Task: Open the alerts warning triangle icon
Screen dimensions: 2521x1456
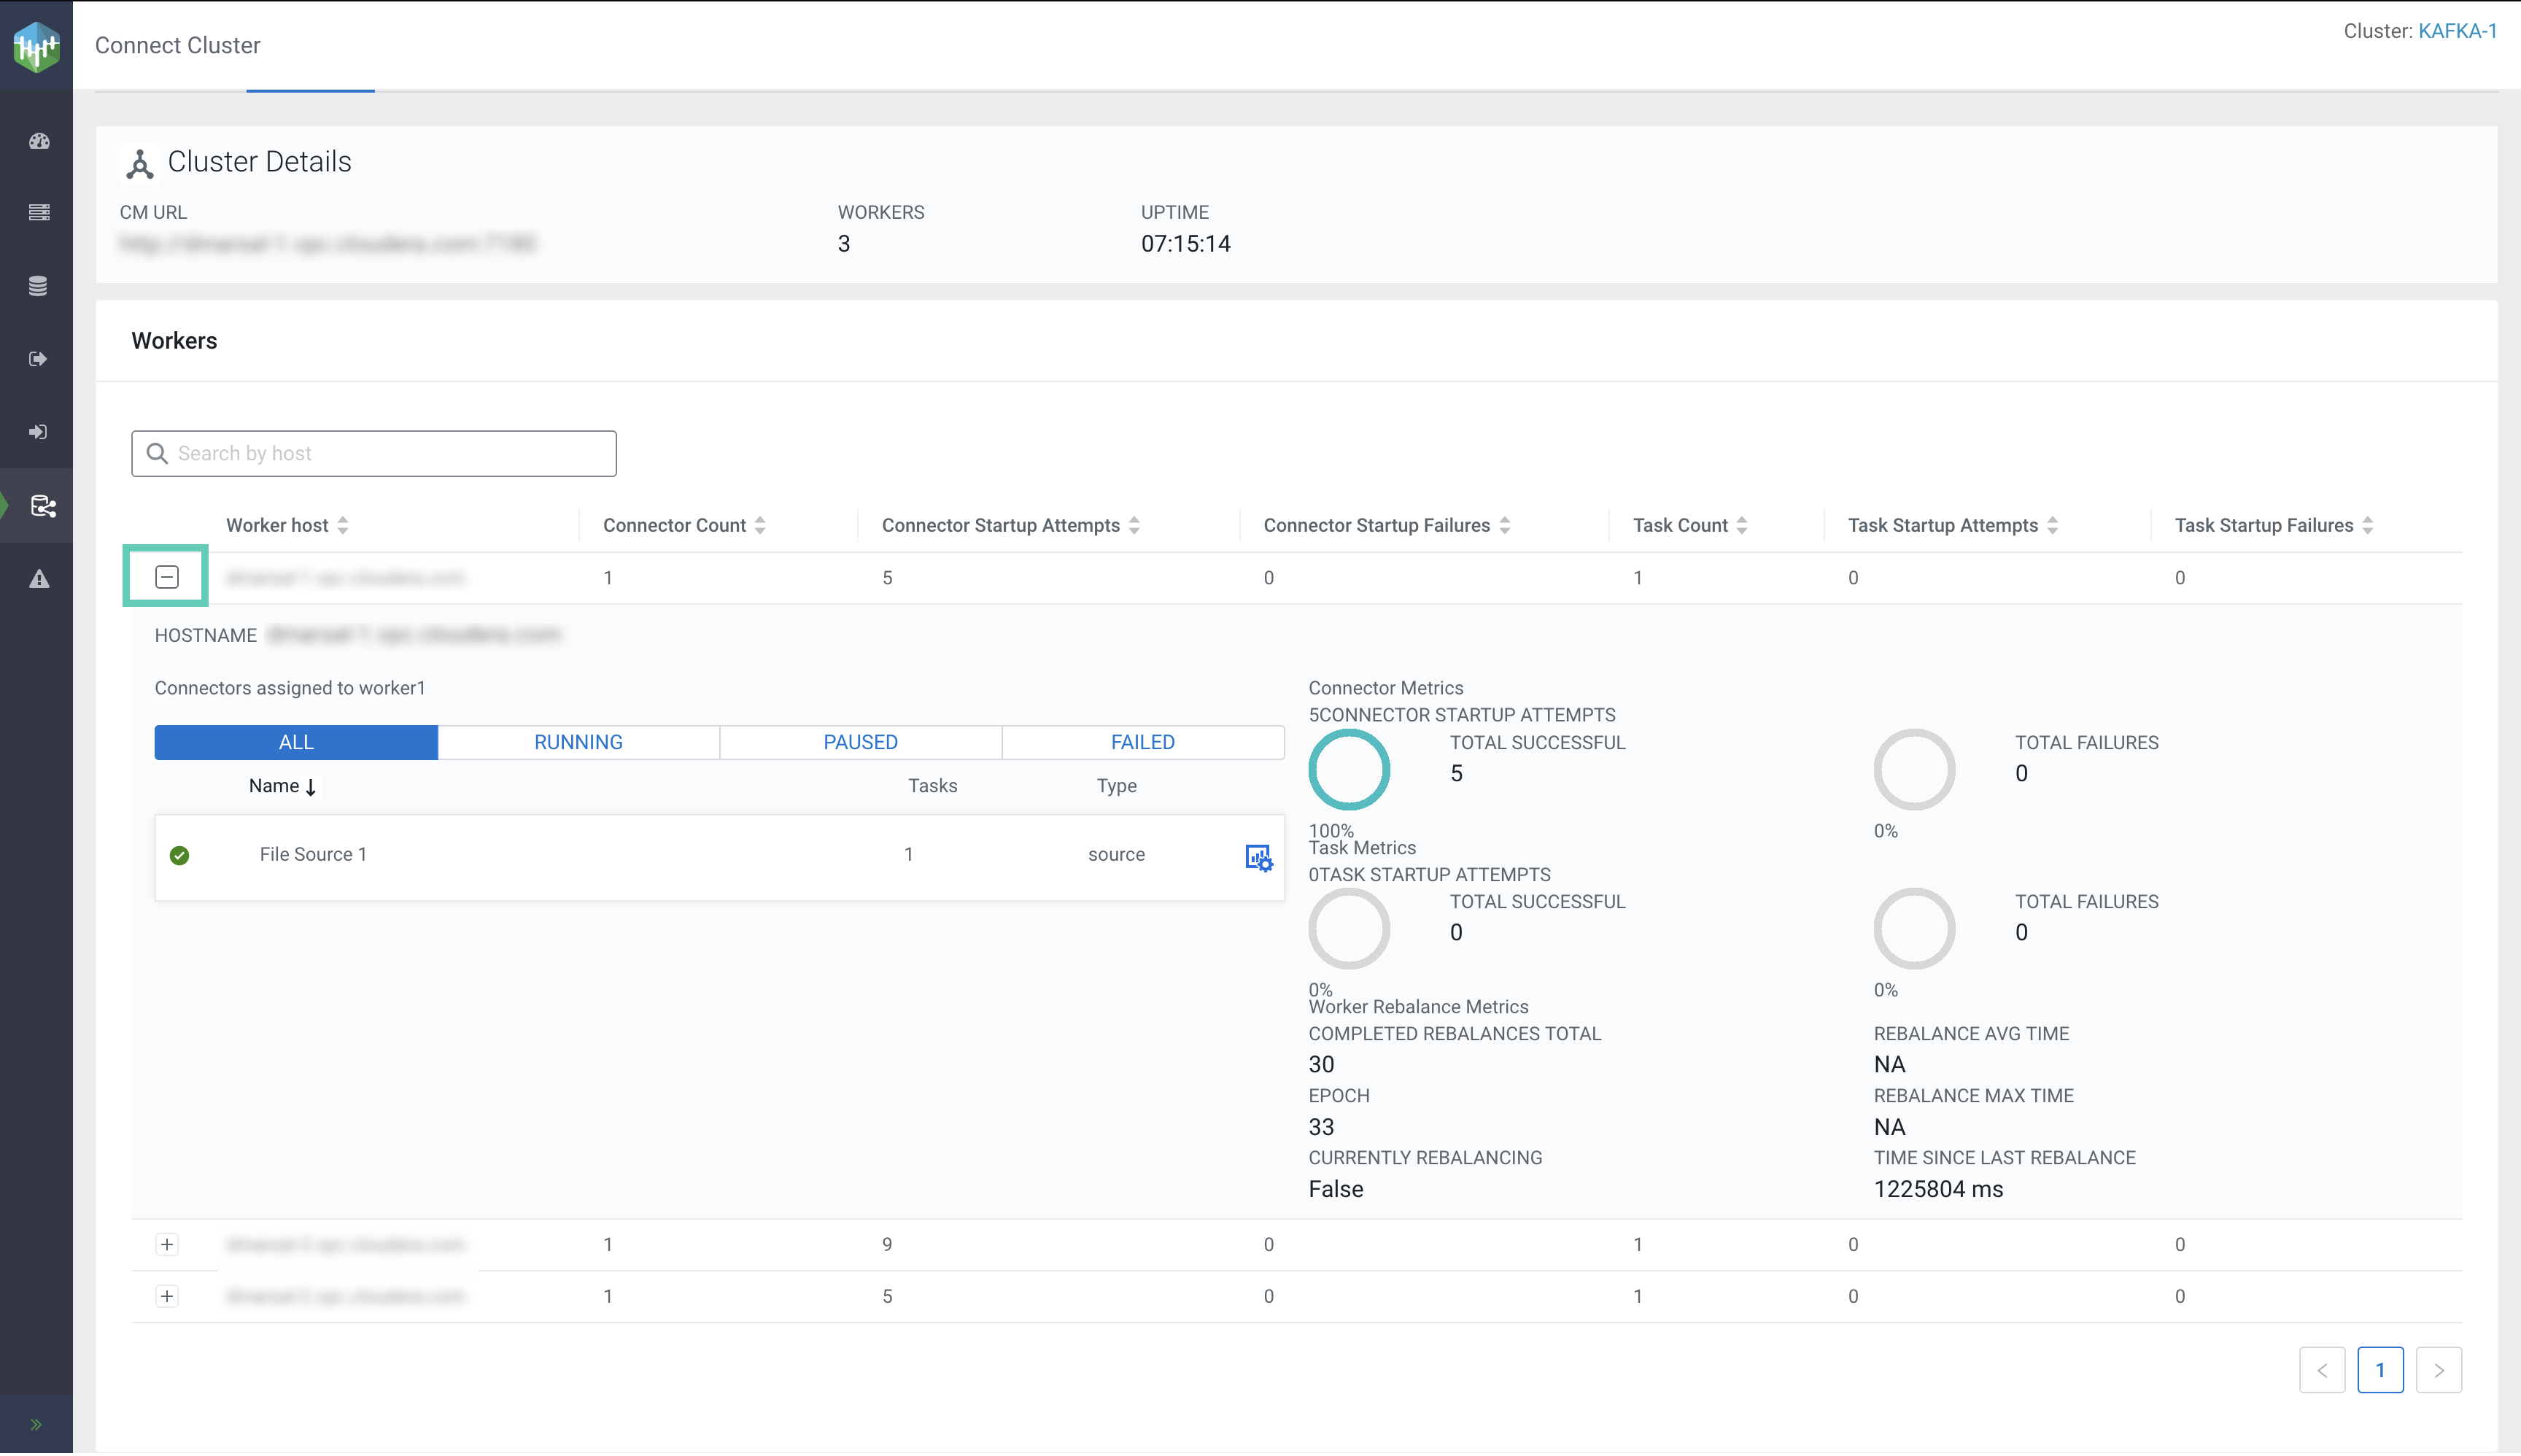Action: (x=39, y=579)
